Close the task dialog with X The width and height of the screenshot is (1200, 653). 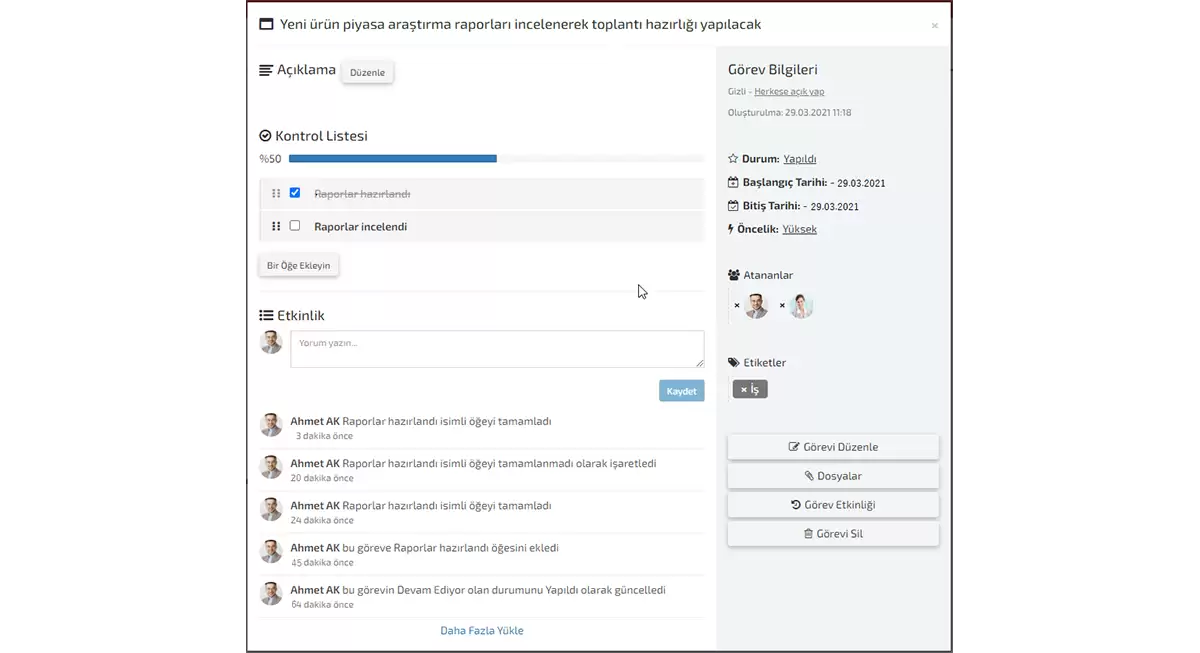[x=934, y=26]
